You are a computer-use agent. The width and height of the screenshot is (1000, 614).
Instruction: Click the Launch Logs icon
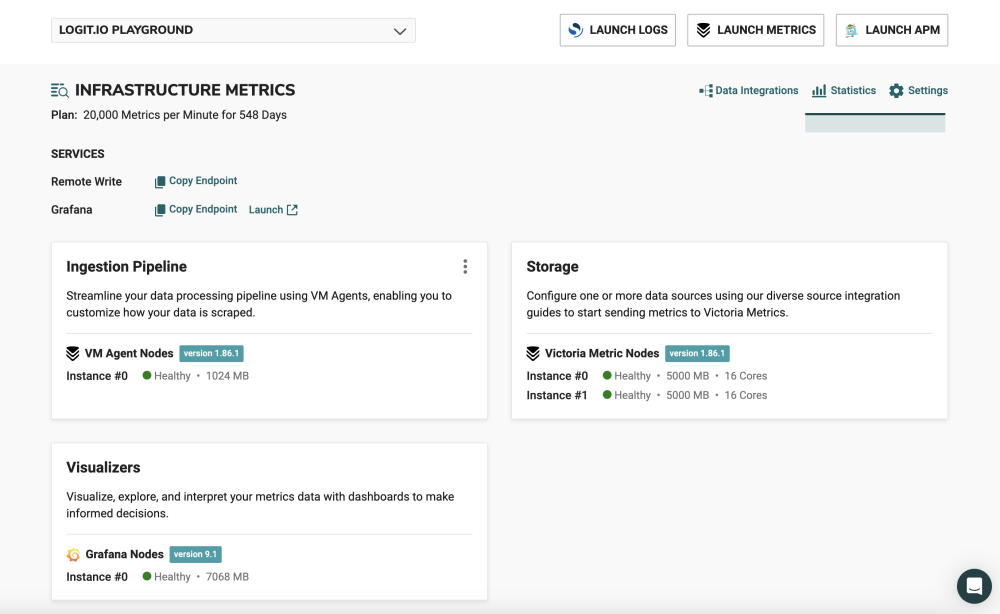pos(575,29)
